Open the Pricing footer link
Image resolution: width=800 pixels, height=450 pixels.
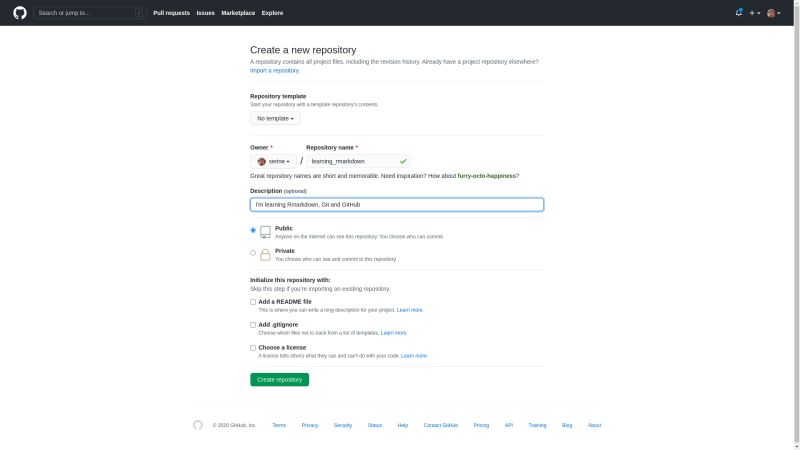click(x=481, y=426)
